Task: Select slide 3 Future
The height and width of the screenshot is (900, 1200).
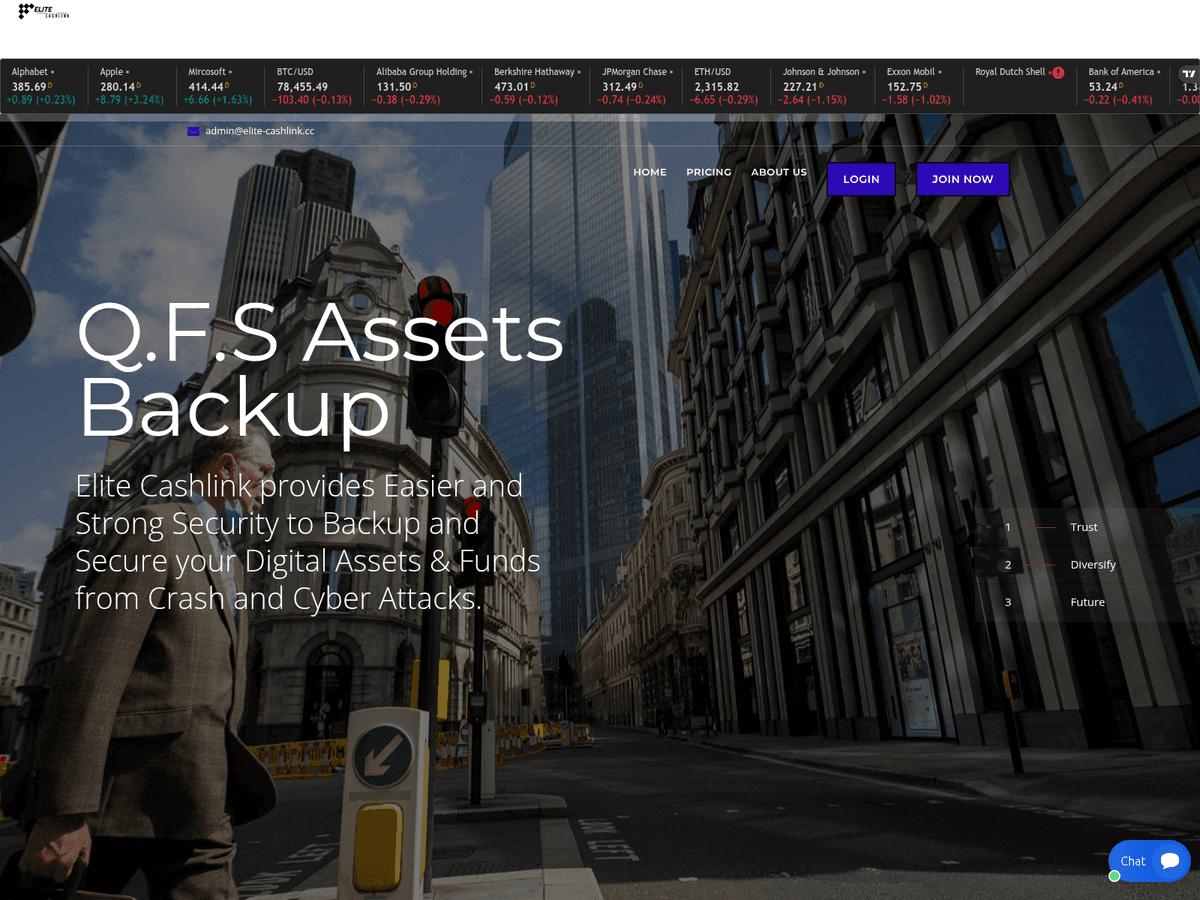Action: click(x=1087, y=602)
